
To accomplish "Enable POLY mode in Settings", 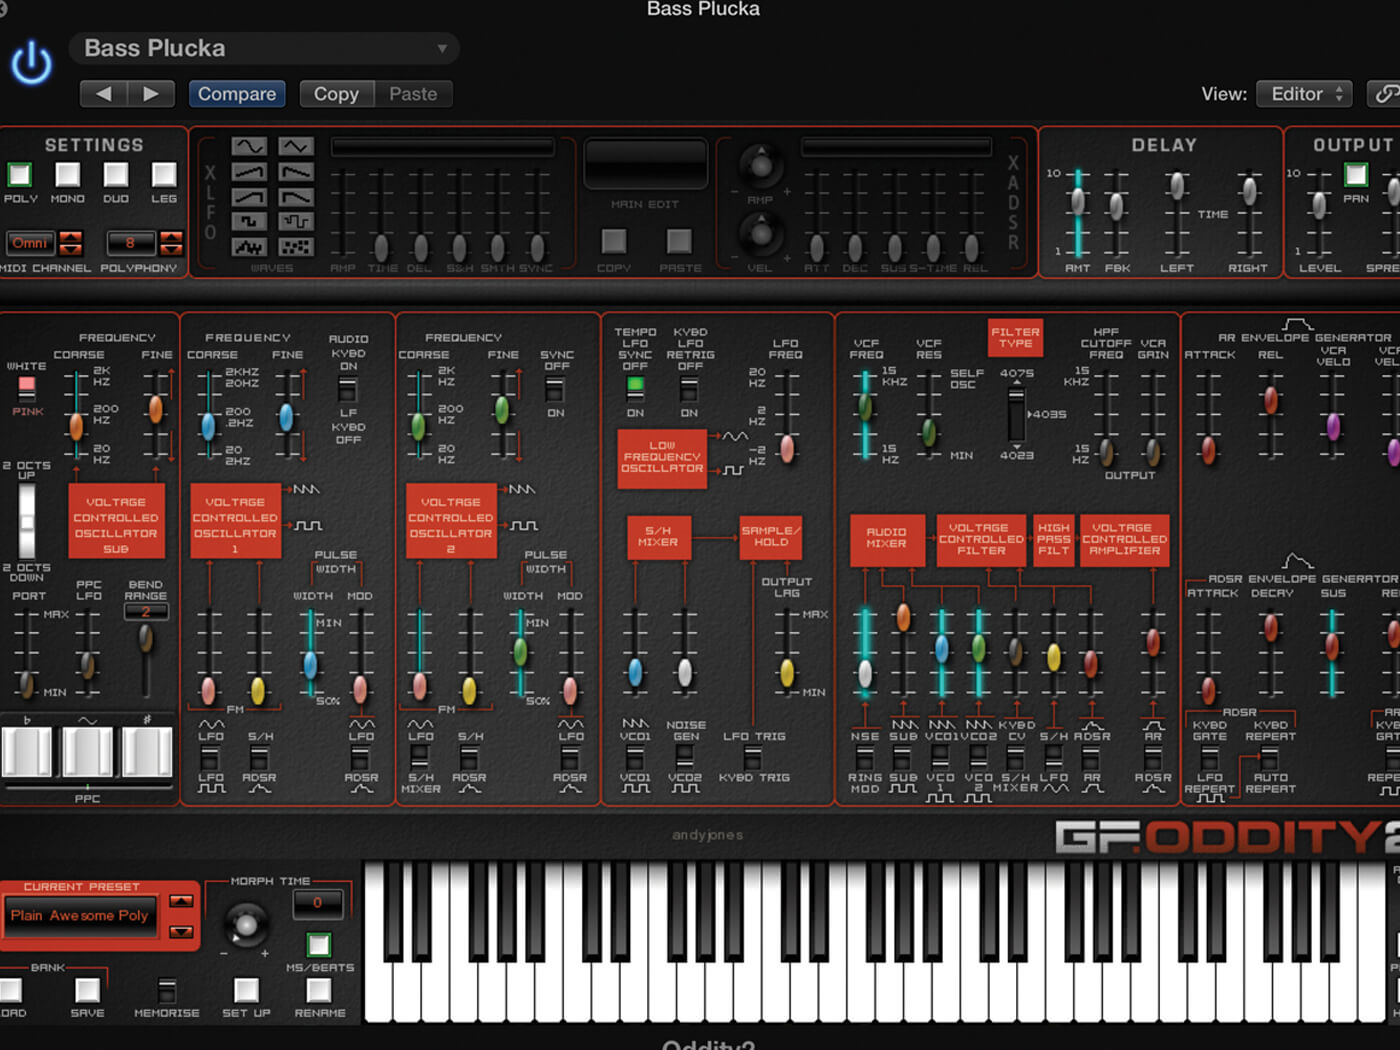I will 19,175.
